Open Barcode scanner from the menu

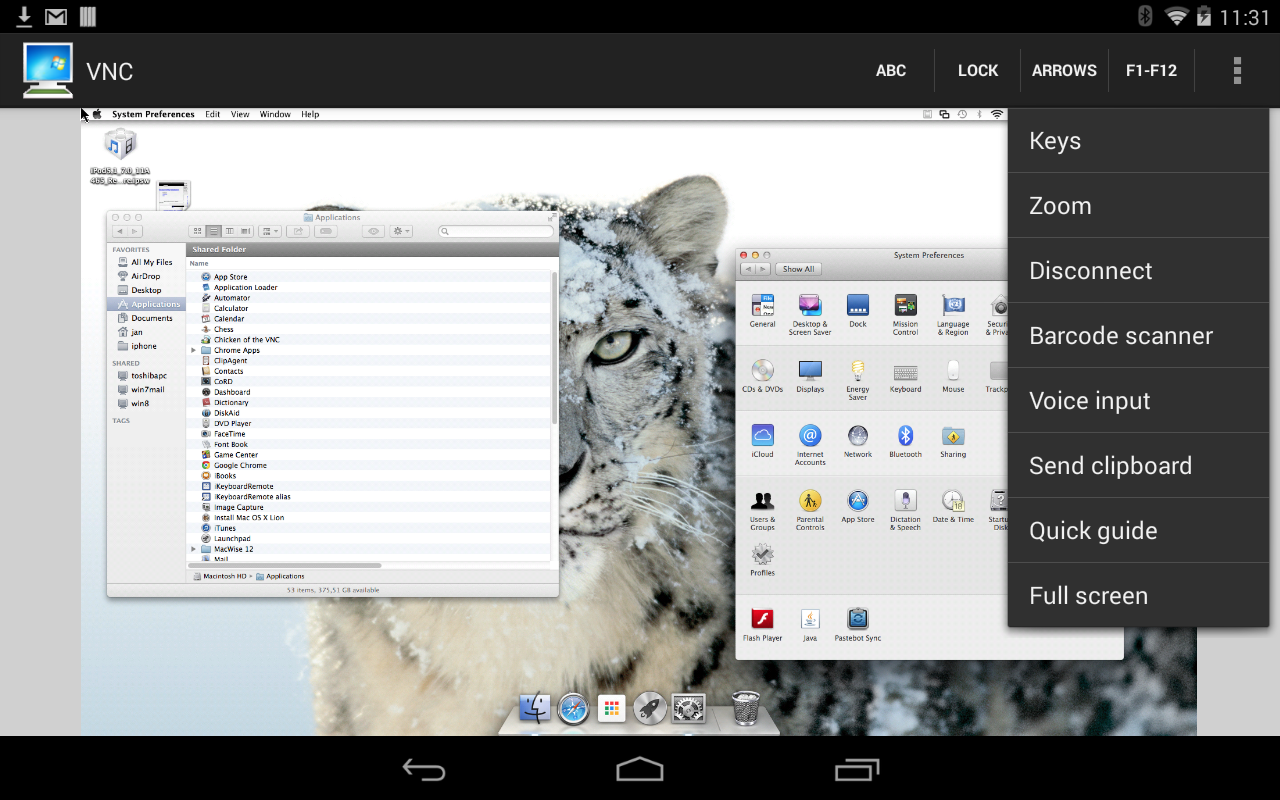tap(1138, 336)
